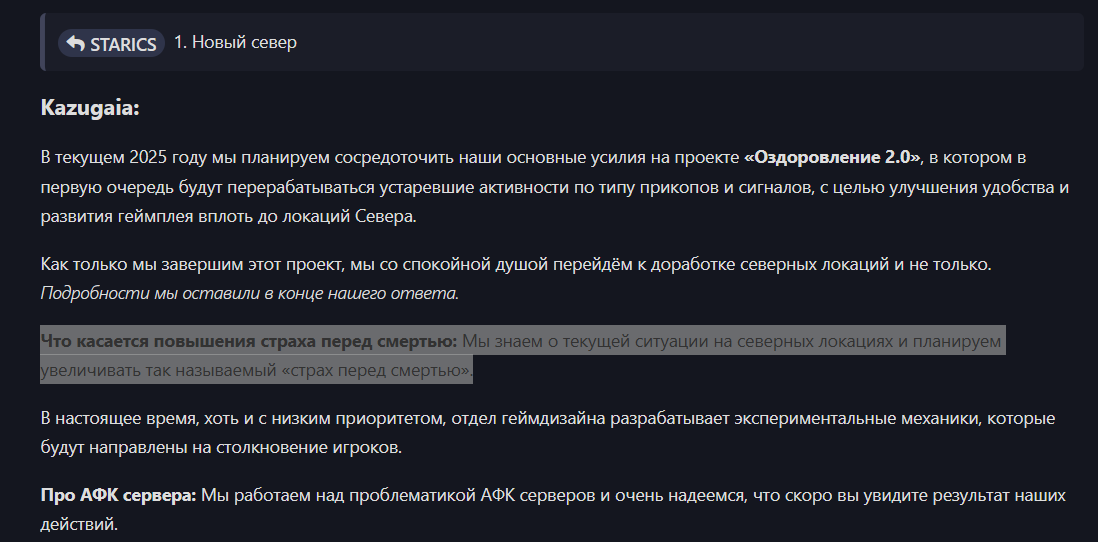Click the year "2025" in first paragraph
Viewport: 1098px width, 542px height.
point(148,158)
